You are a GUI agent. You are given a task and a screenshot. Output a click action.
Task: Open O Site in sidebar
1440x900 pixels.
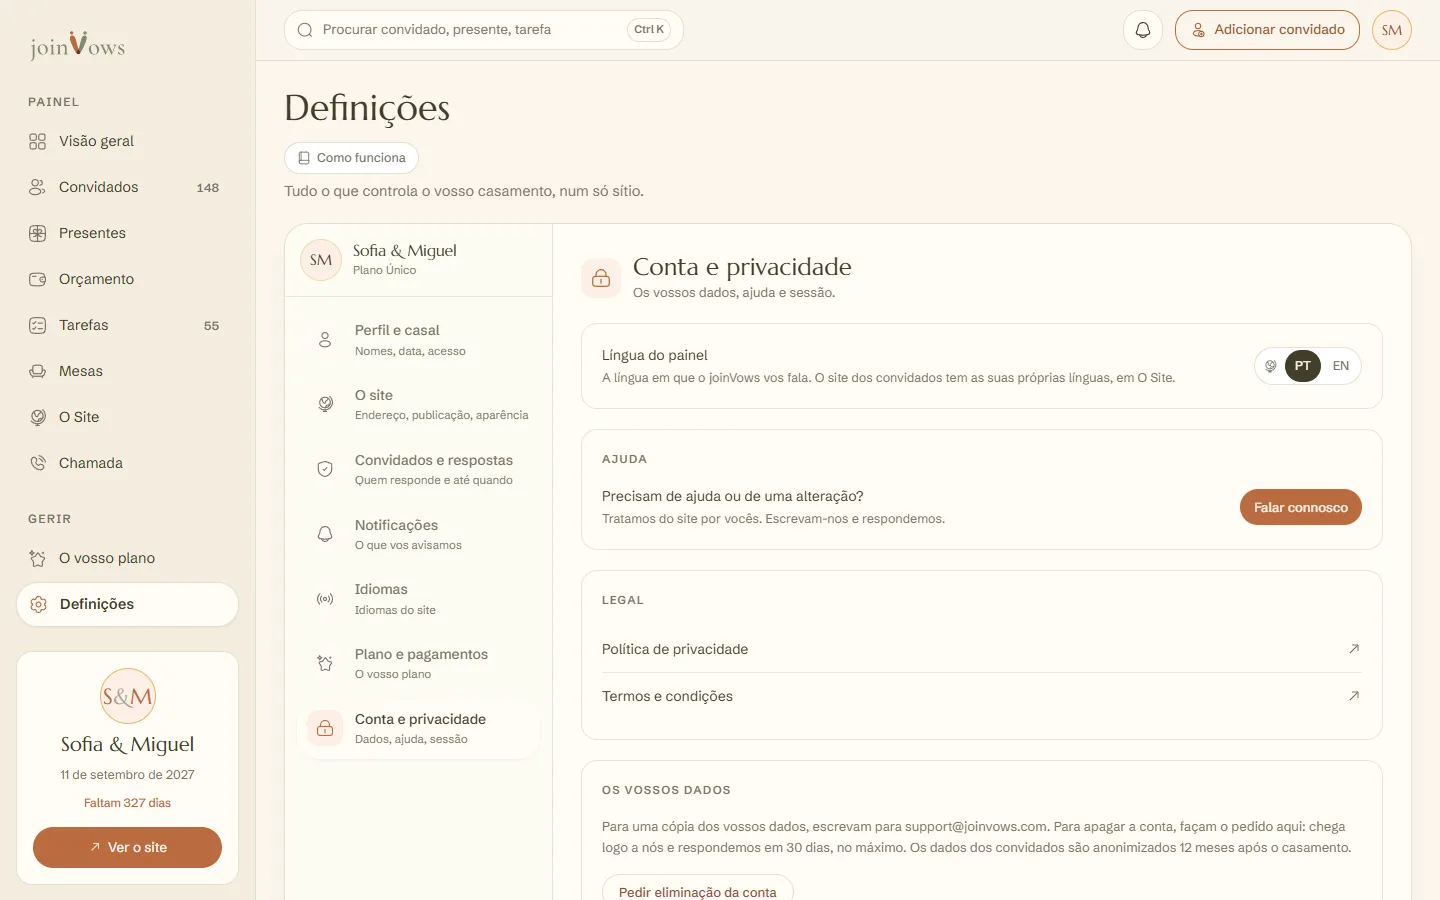click(127, 417)
